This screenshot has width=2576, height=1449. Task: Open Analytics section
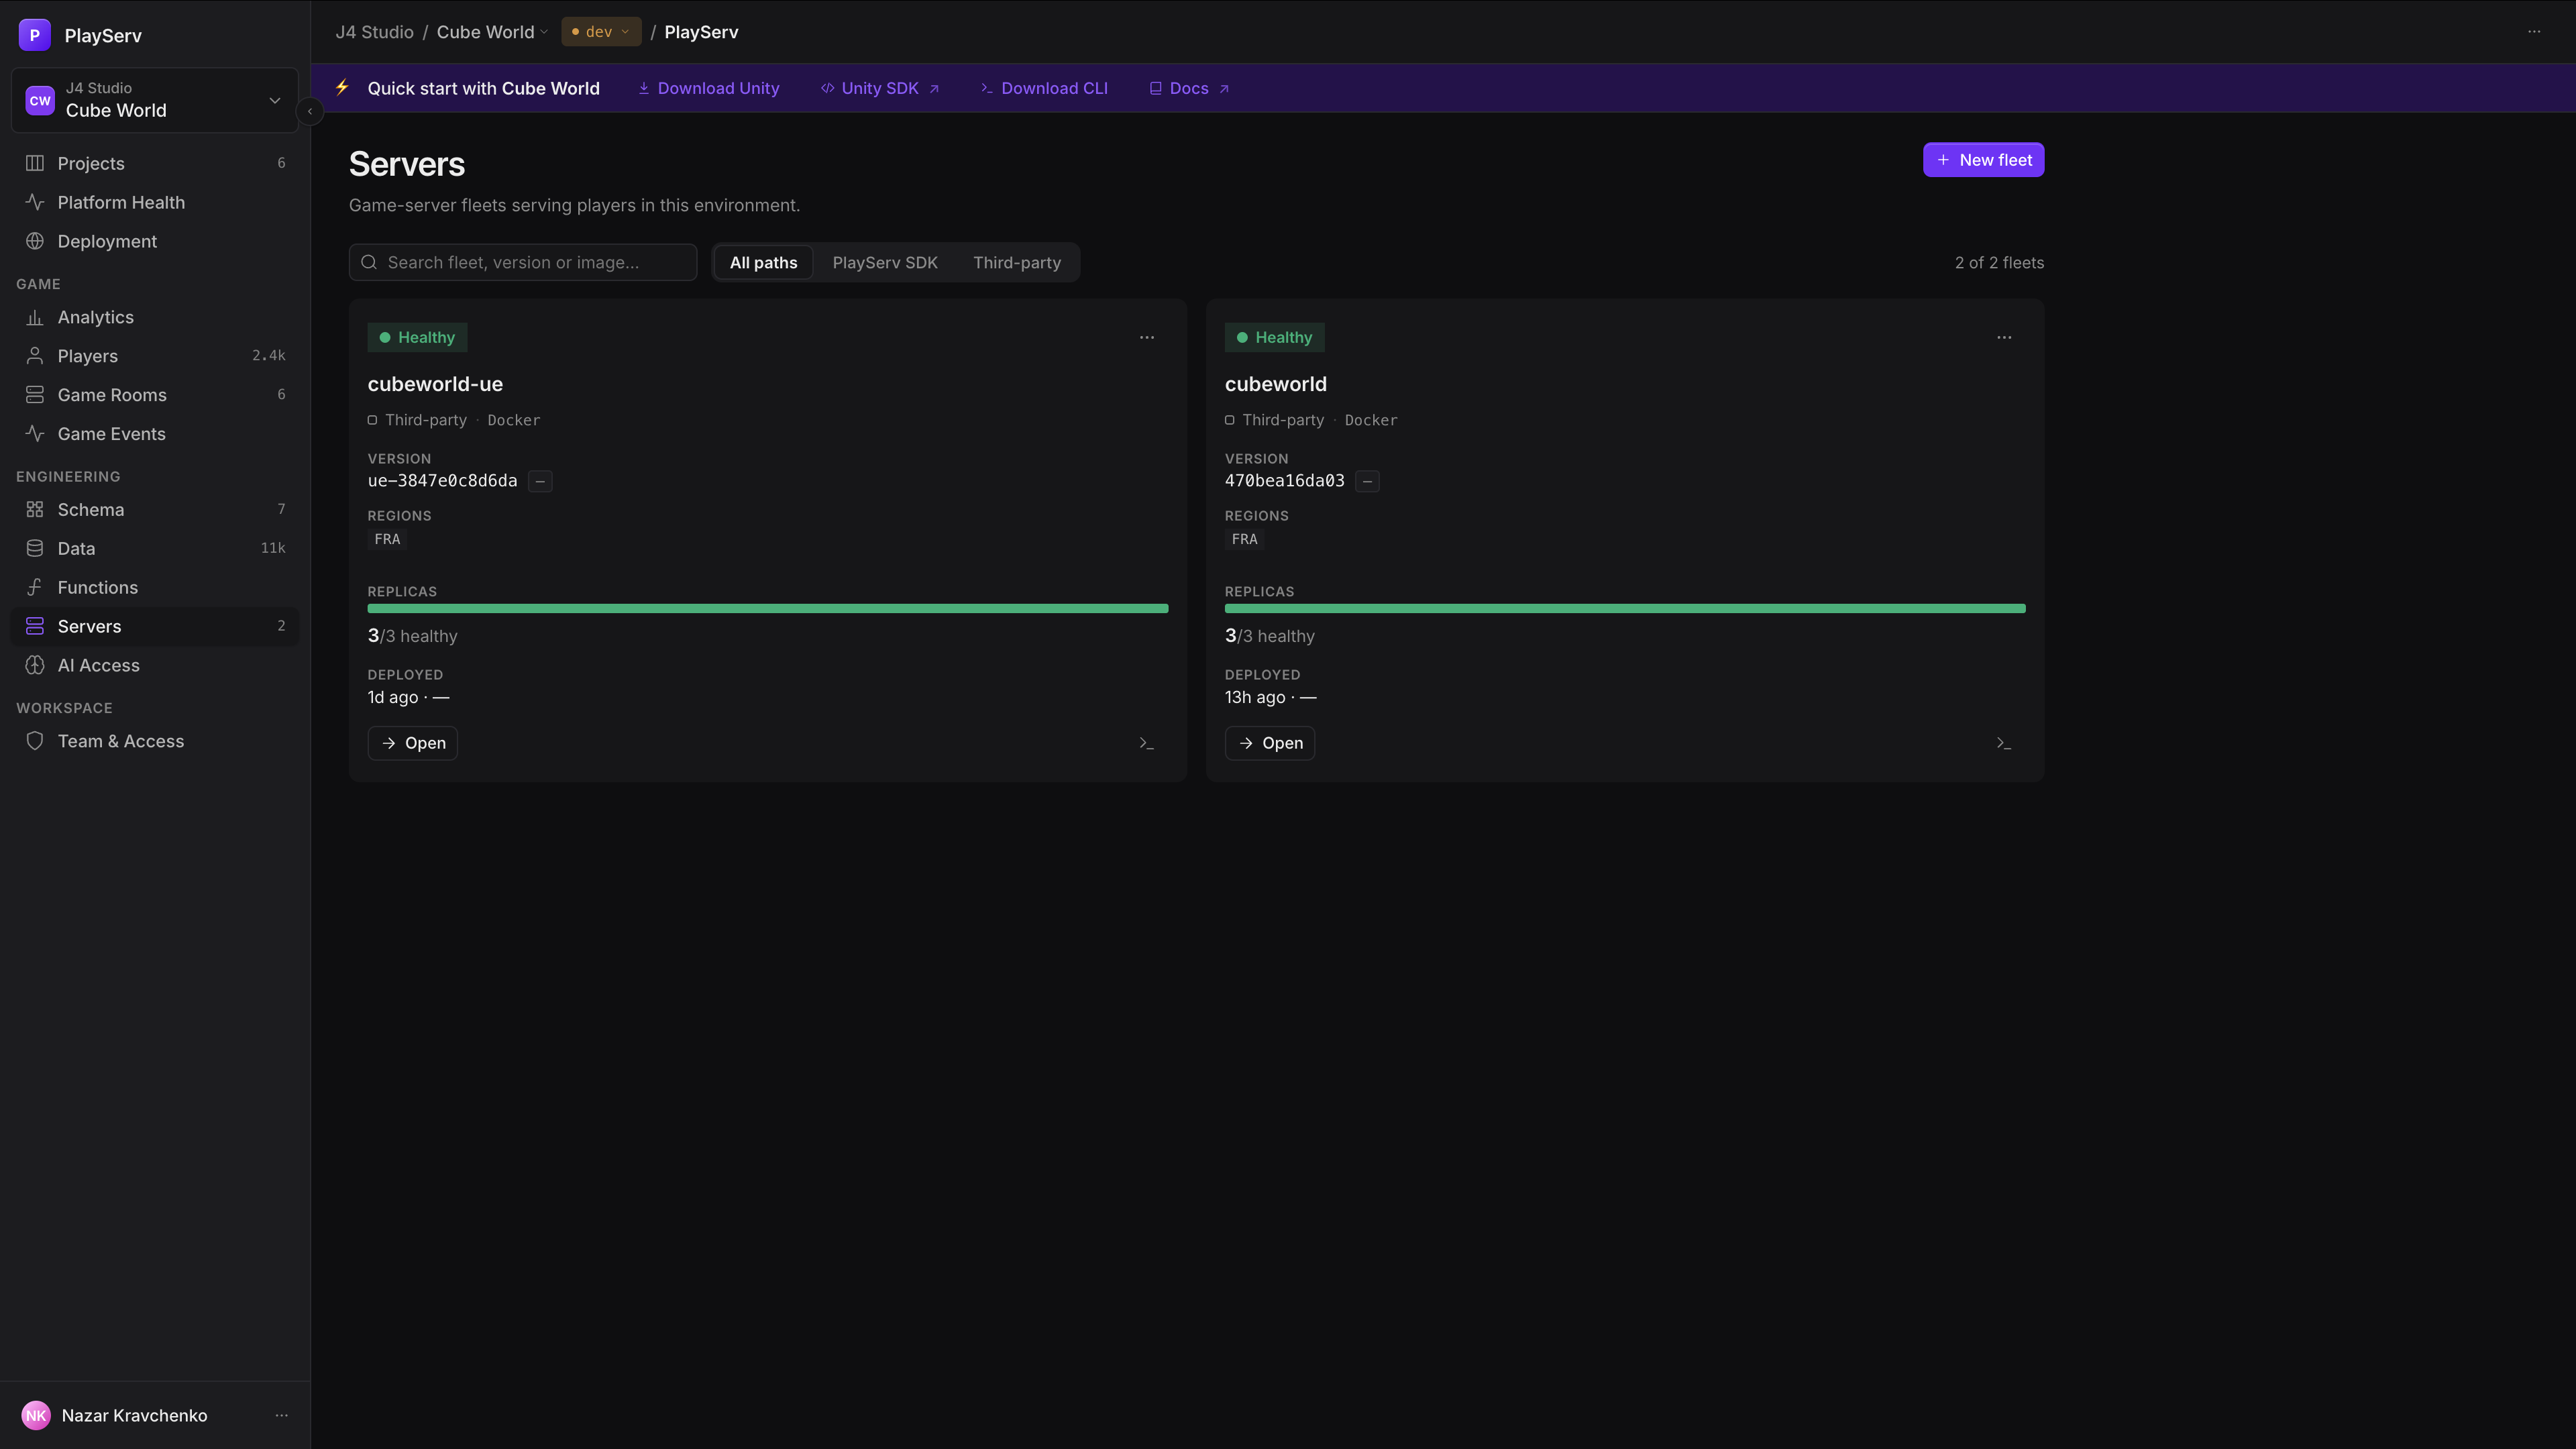[x=155, y=317]
